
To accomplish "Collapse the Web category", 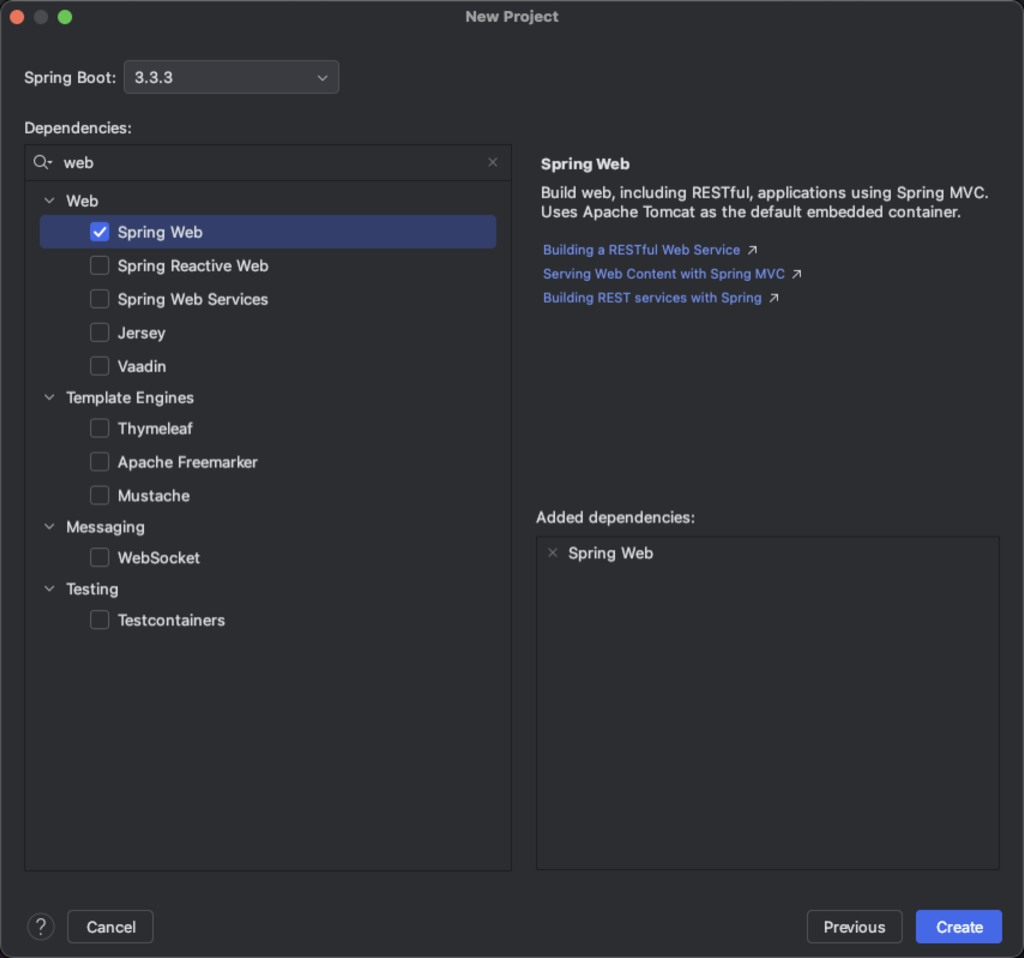I will [x=49, y=201].
